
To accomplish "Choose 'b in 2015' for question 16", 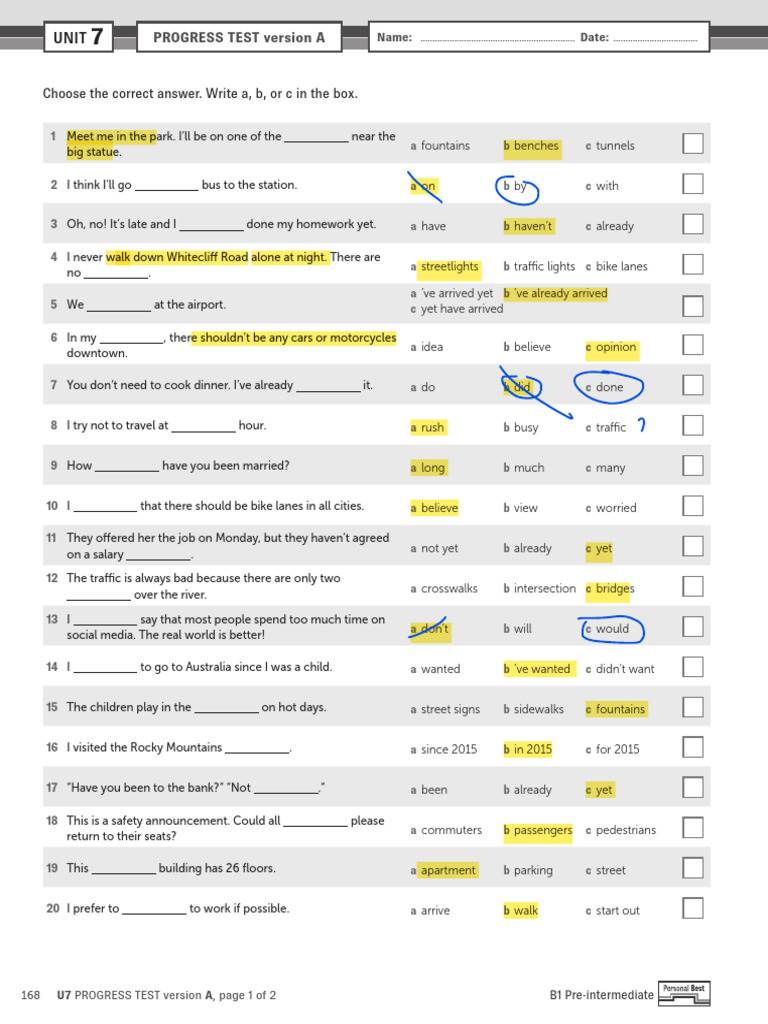I will coord(529,749).
